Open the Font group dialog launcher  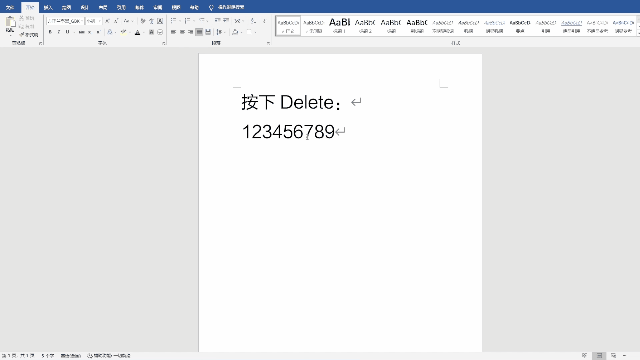click(x=164, y=43)
